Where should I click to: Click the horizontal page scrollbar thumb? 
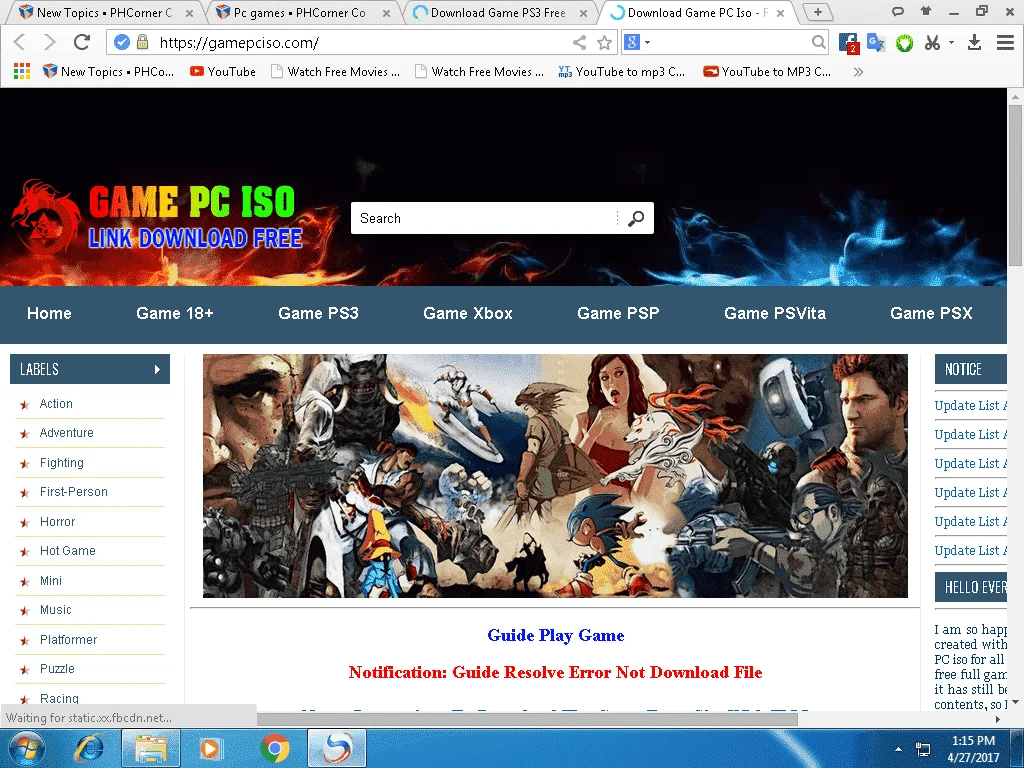(x=527, y=719)
